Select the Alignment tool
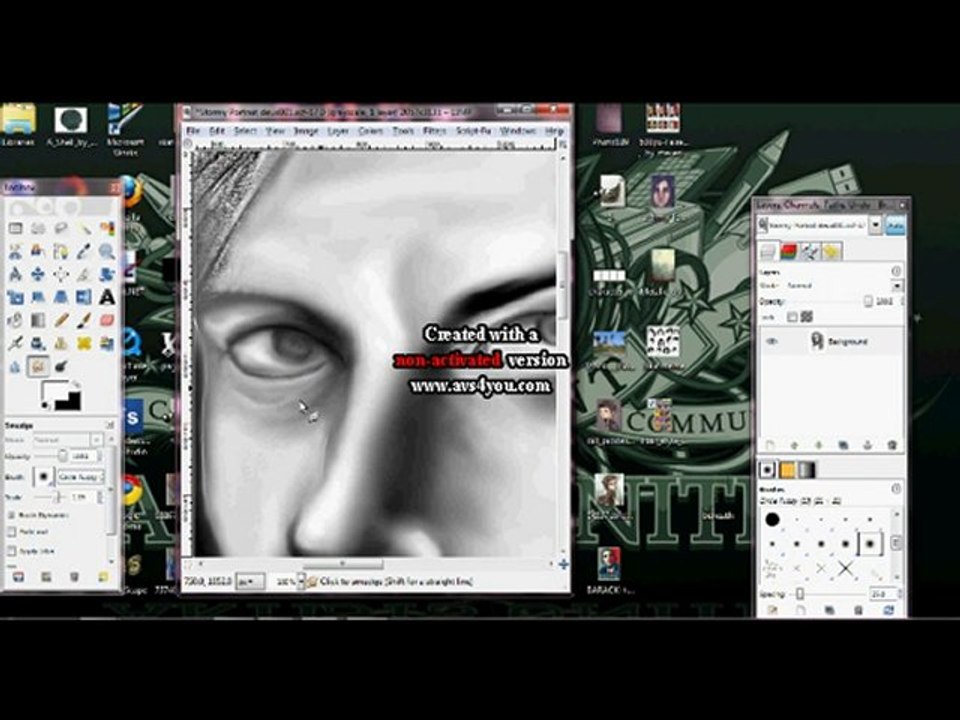The height and width of the screenshot is (720, 960). click(61, 274)
